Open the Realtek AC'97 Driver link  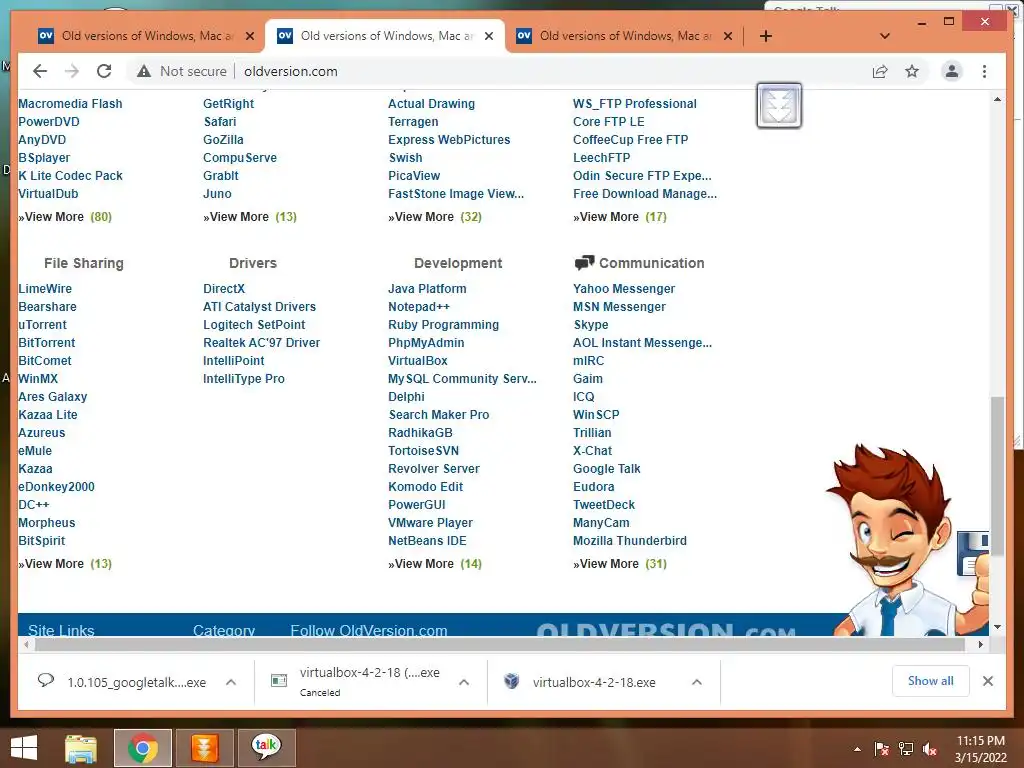tap(261, 343)
